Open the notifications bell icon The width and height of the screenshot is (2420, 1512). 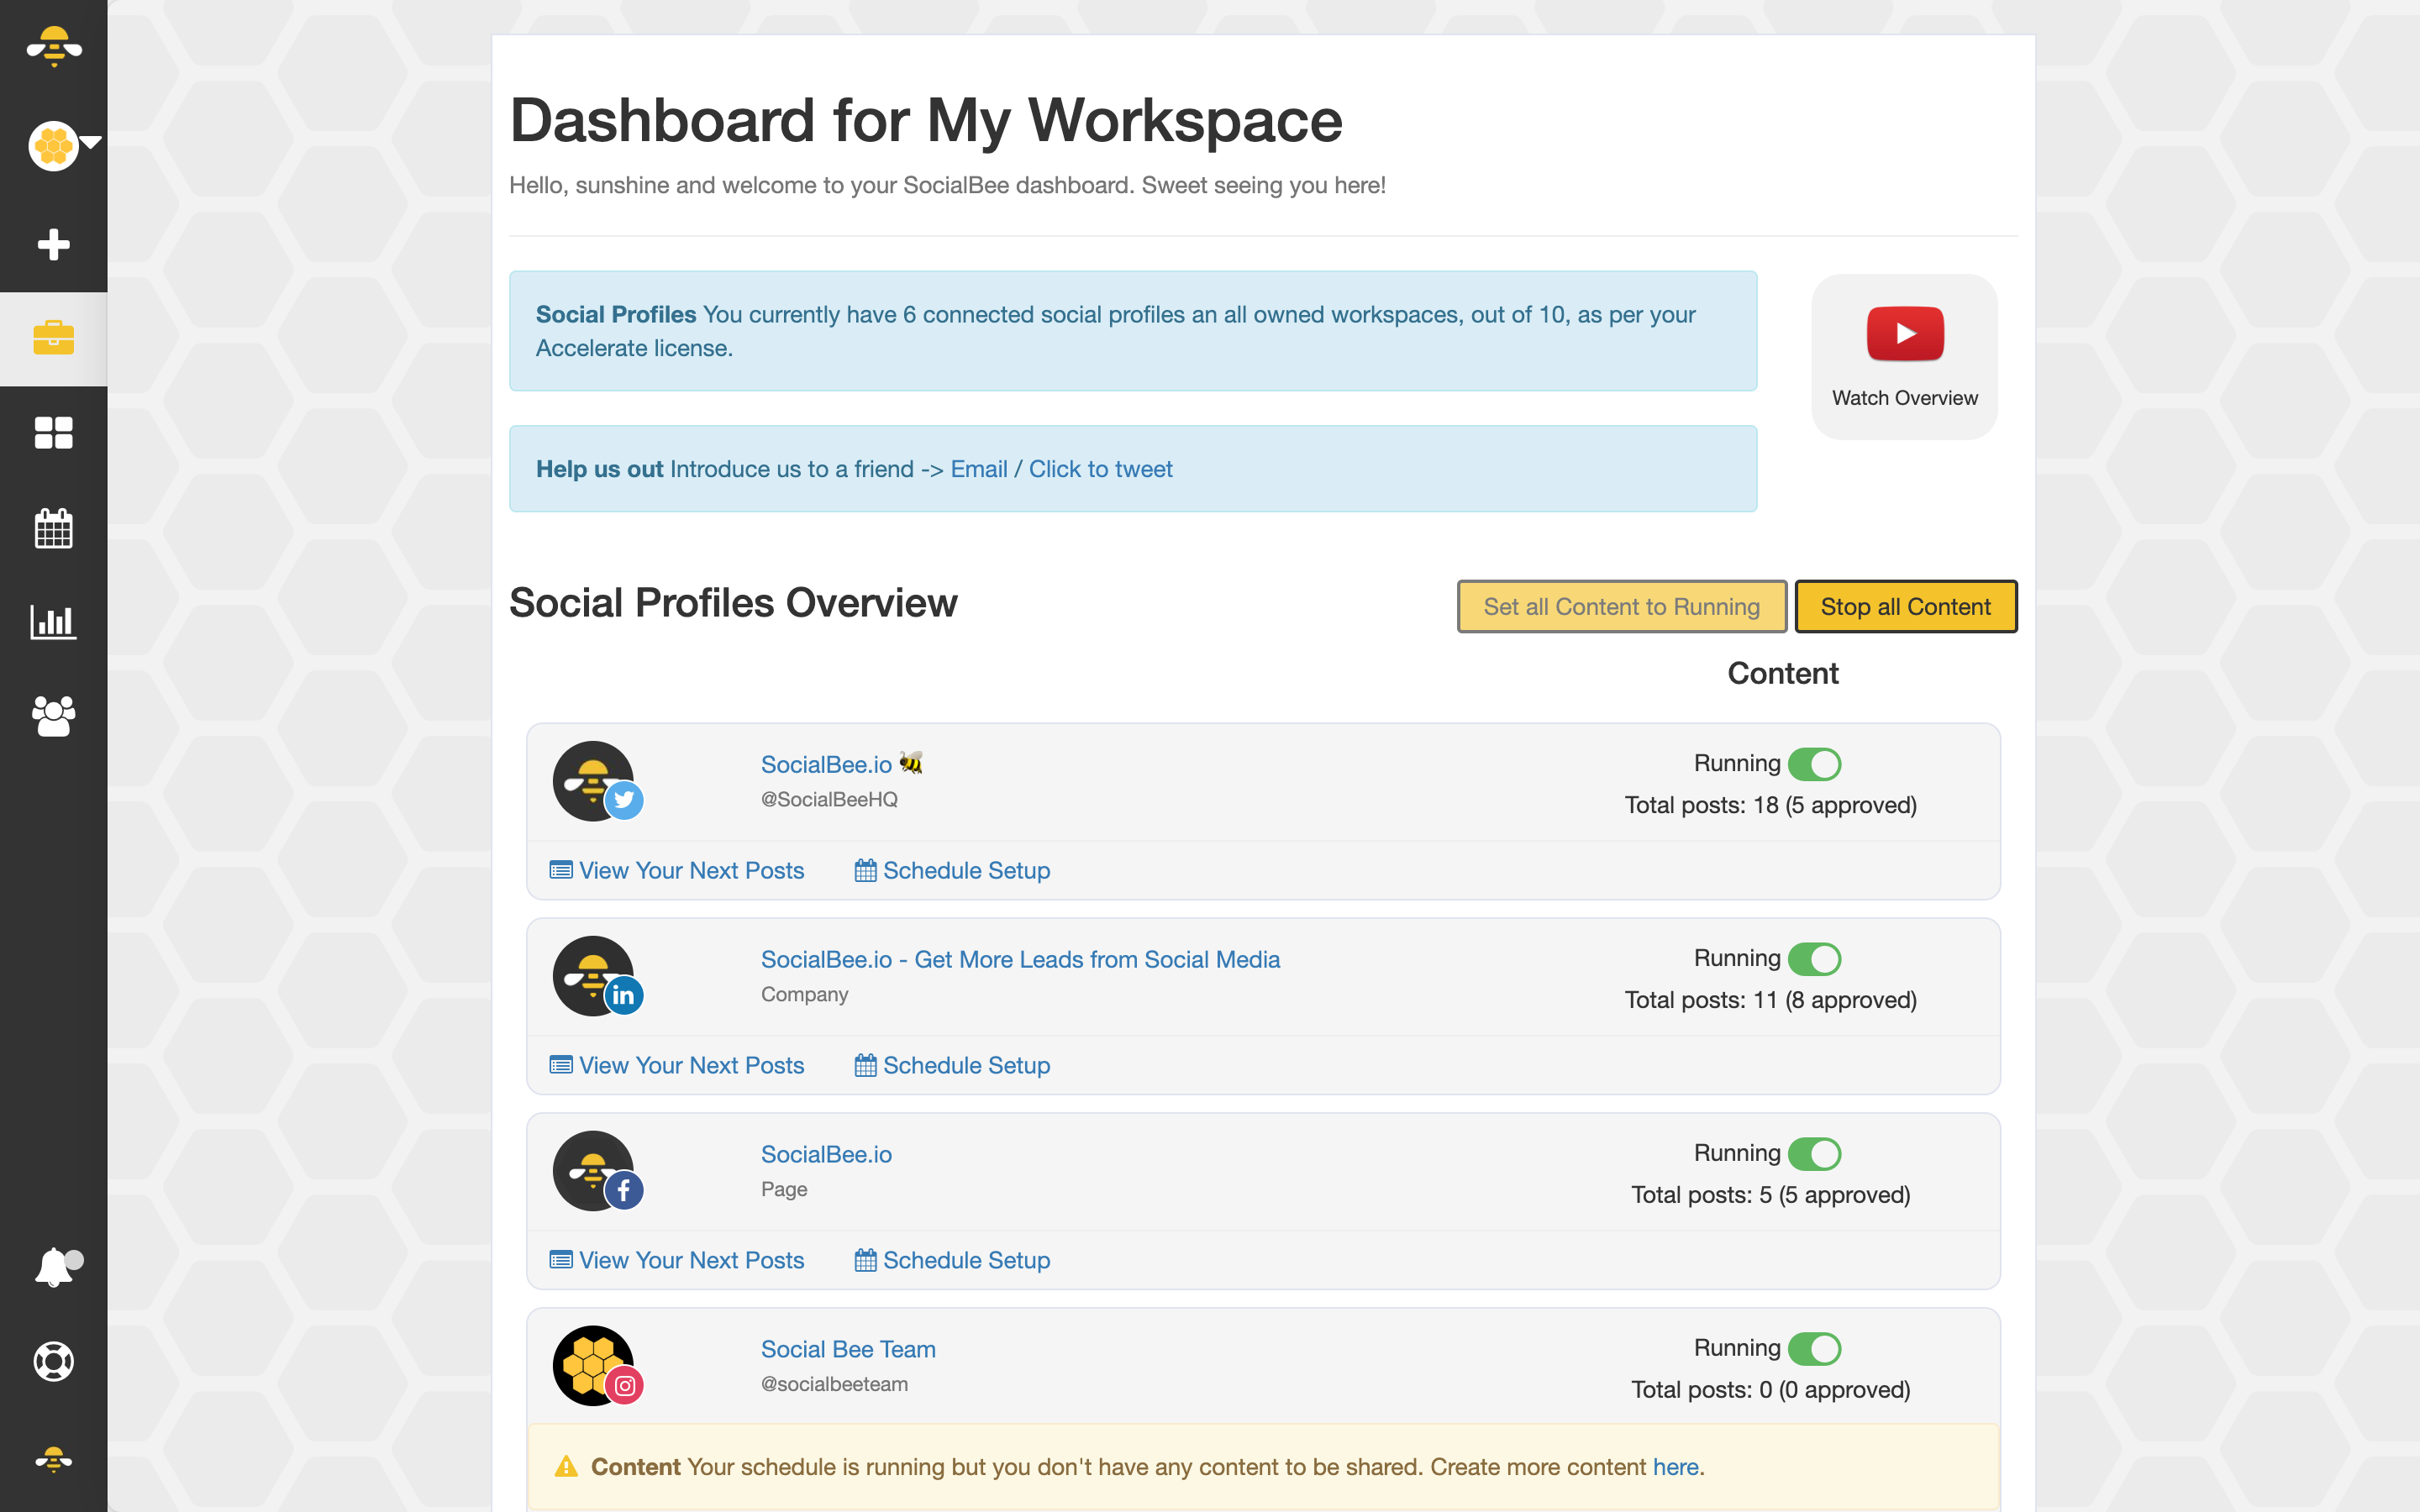click(55, 1267)
